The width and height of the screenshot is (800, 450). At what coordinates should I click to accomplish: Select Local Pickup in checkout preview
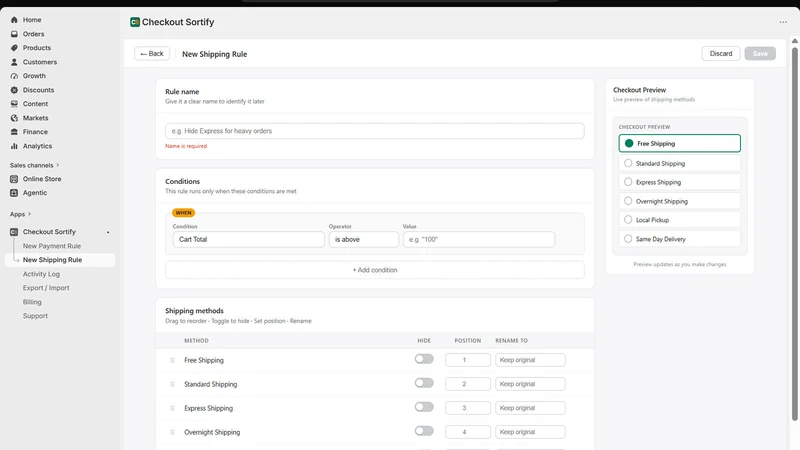tap(680, 220)
